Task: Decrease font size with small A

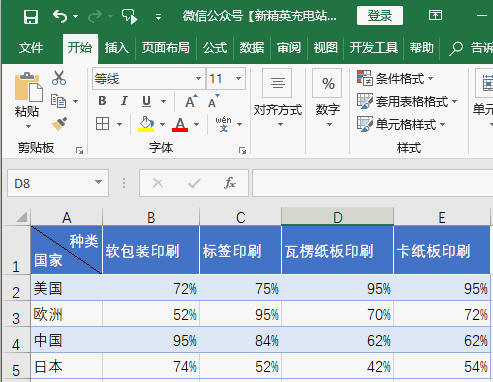Action: [x=213, y=101]
